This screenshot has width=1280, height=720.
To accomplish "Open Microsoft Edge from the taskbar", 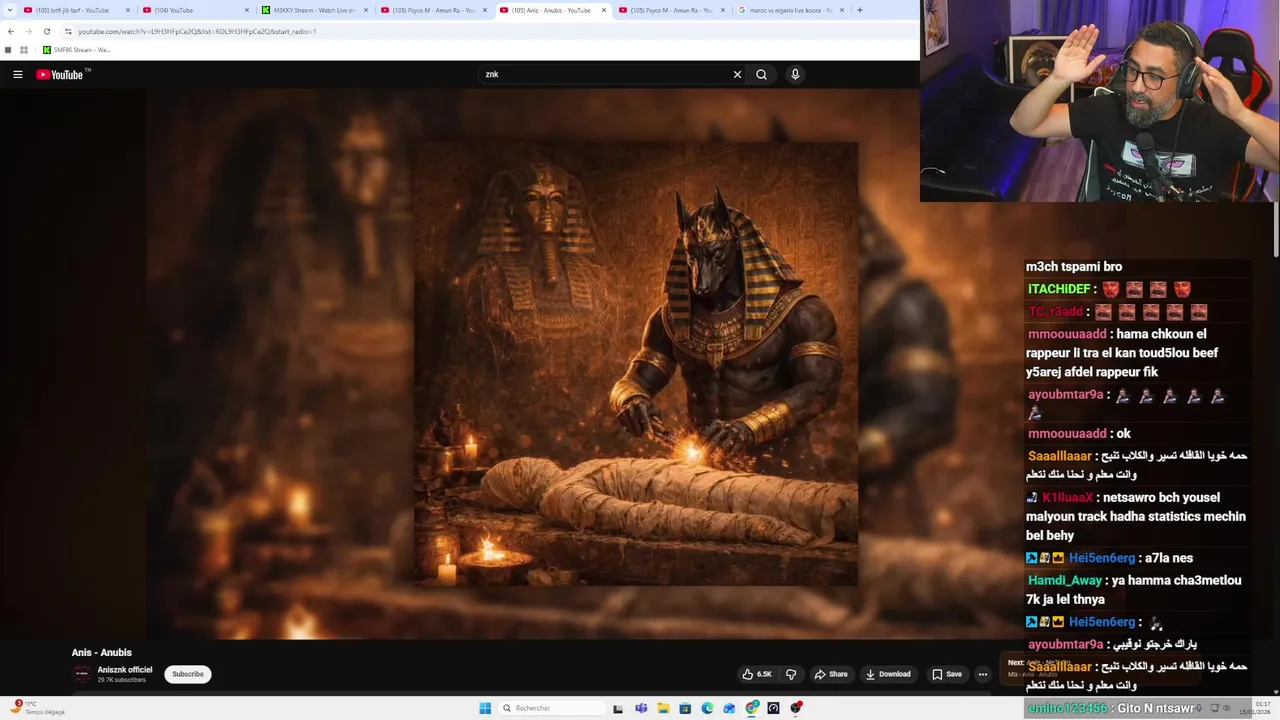I will pos(707,708).
